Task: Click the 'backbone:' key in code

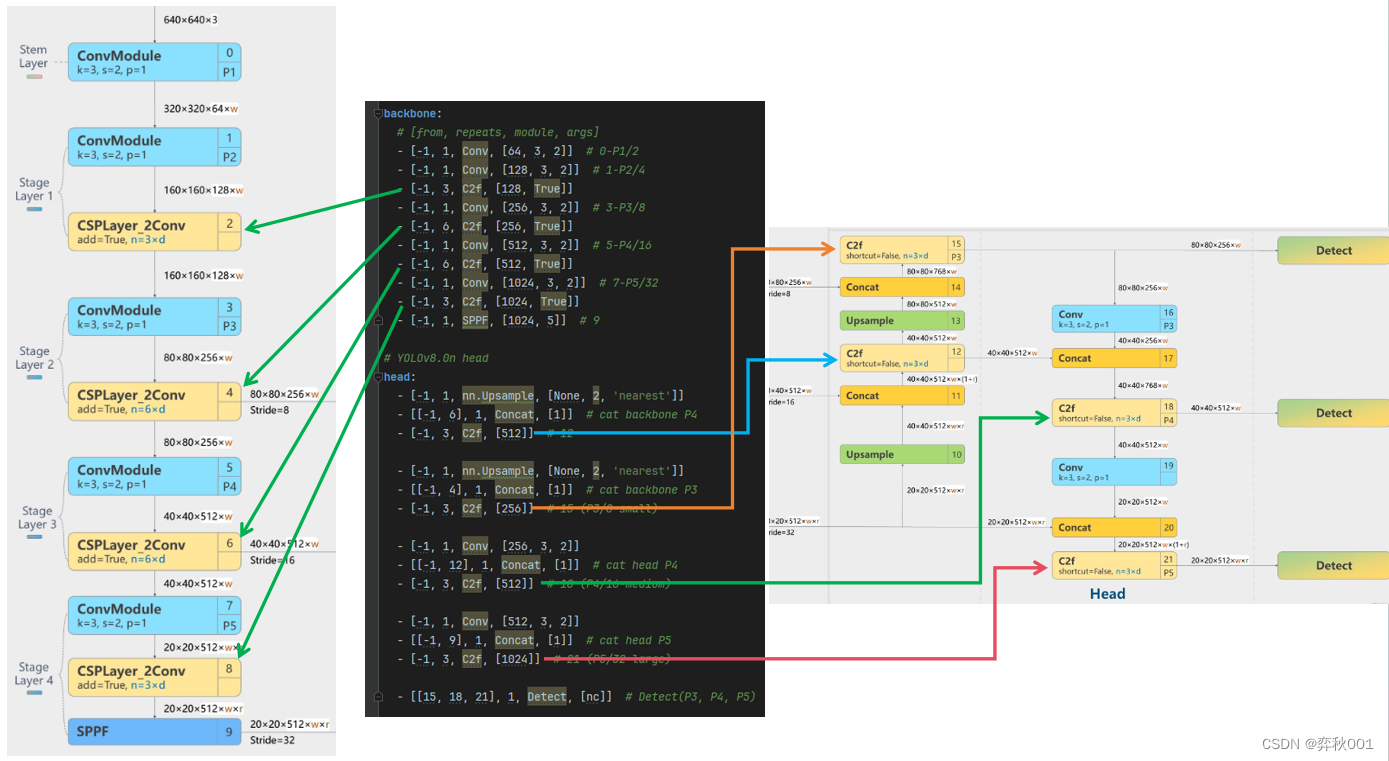Action: (x=413, y=114)
